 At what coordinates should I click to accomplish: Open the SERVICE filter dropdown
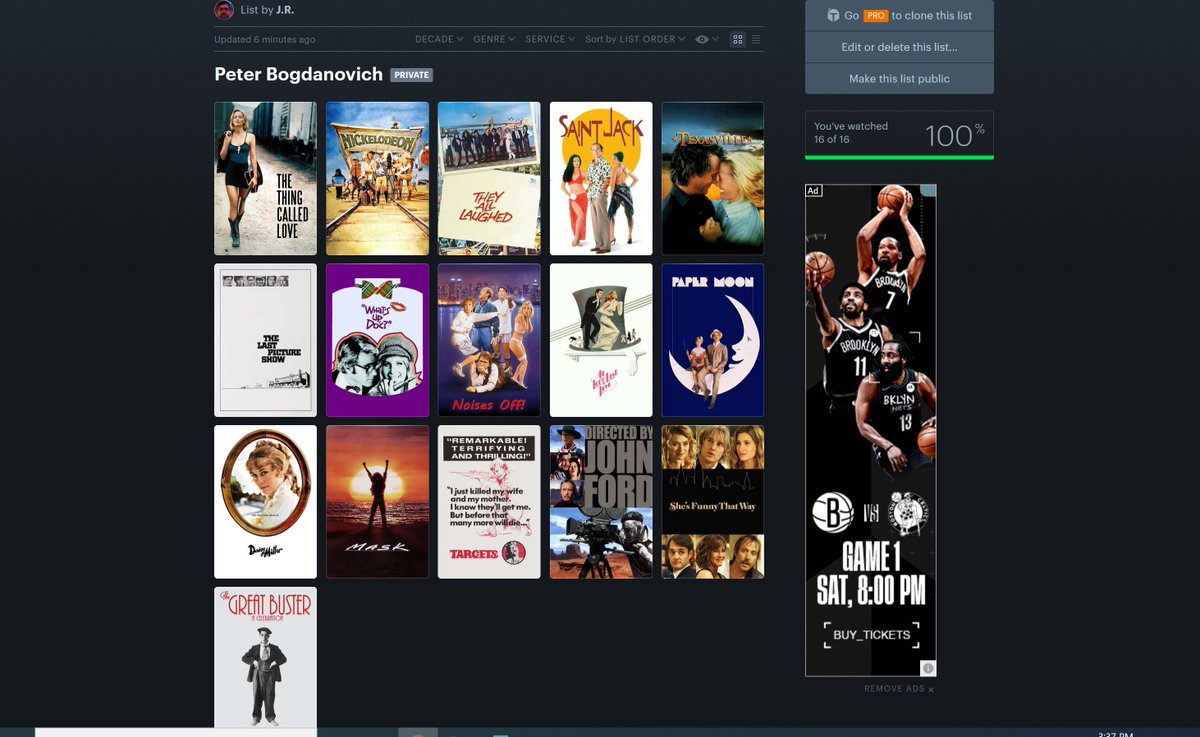(550, 39)
